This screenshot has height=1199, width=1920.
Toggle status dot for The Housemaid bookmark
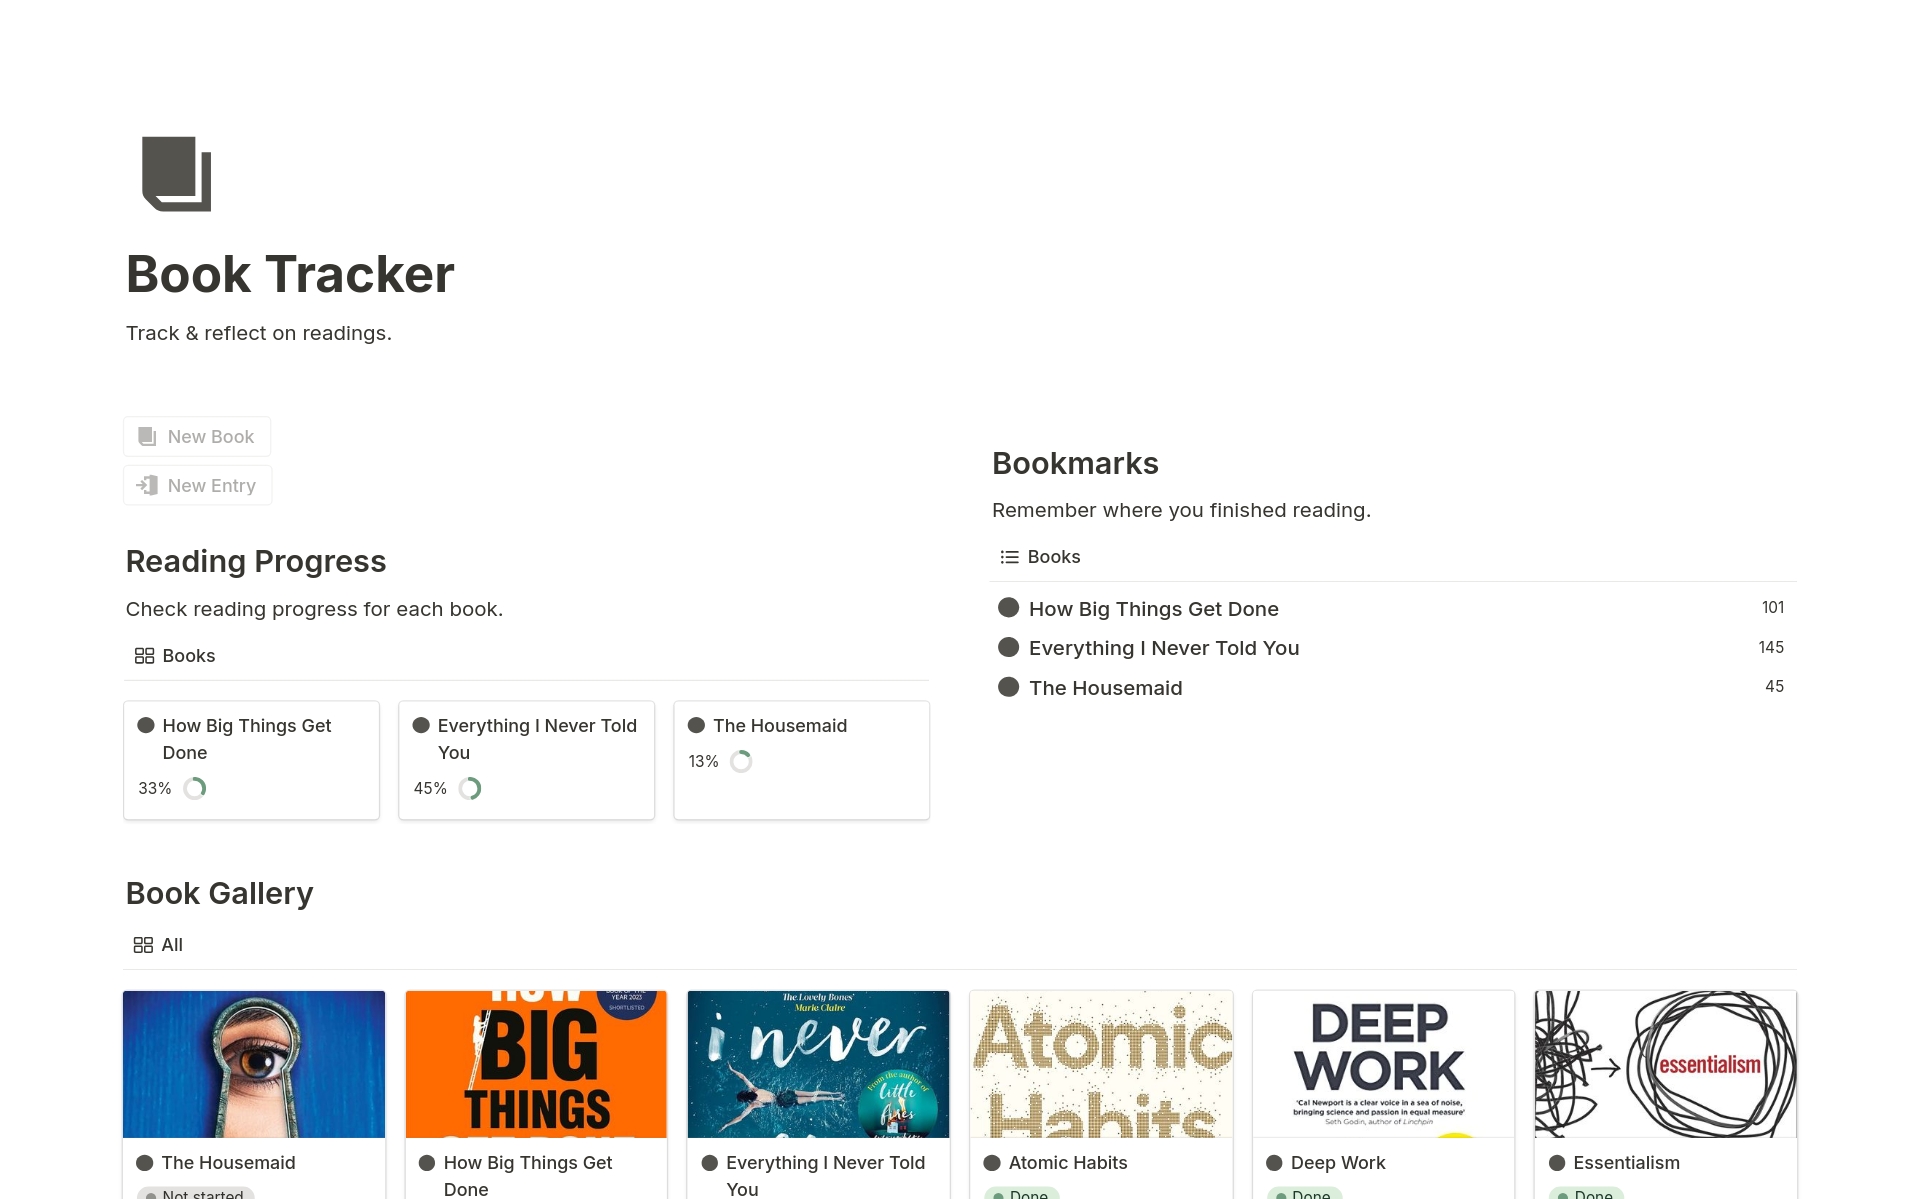coord(1010,687)
